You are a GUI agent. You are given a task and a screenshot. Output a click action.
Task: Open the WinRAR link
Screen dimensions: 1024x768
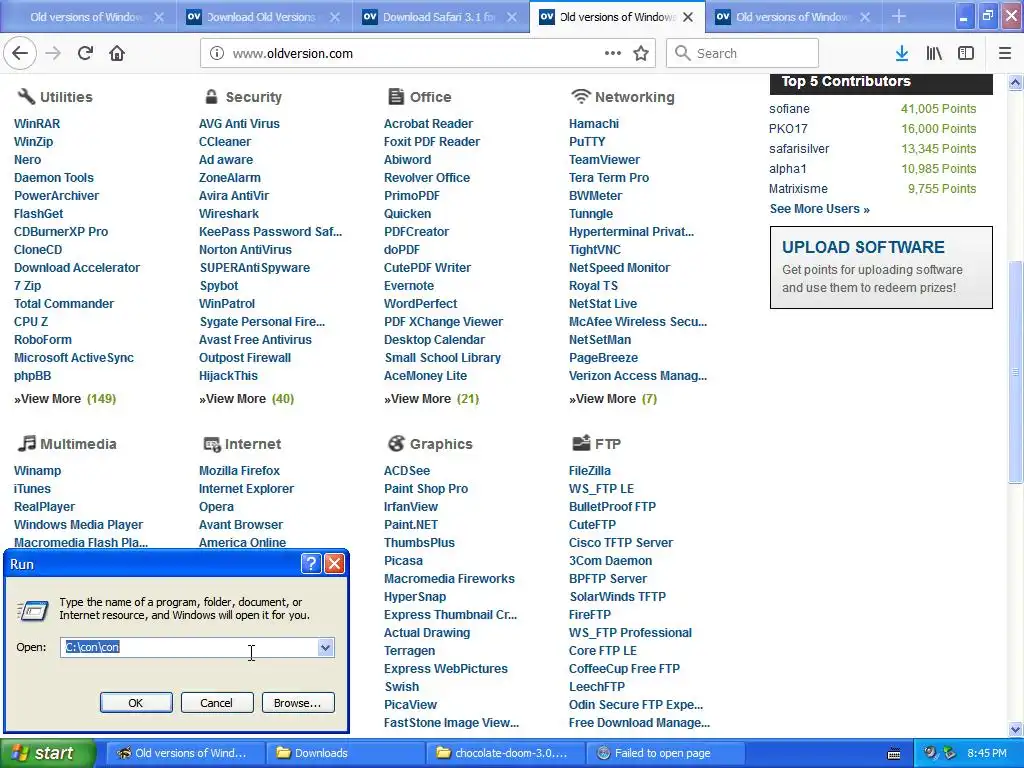(x=37, y=123)
